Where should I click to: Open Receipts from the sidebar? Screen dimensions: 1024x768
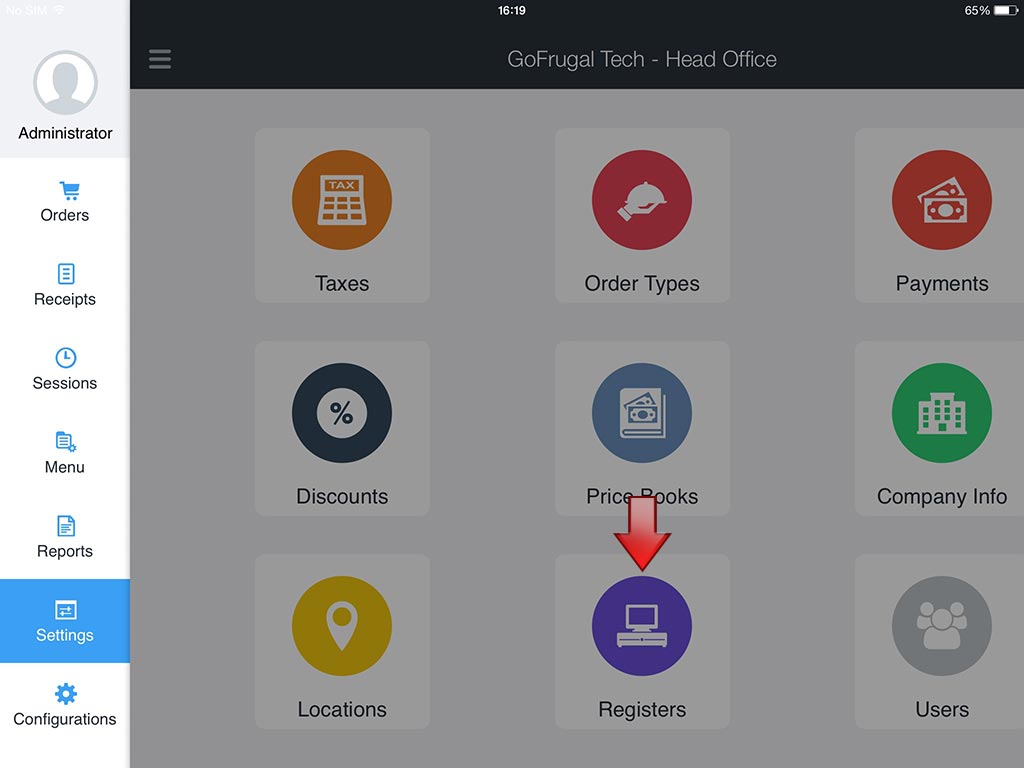point(65,286)
